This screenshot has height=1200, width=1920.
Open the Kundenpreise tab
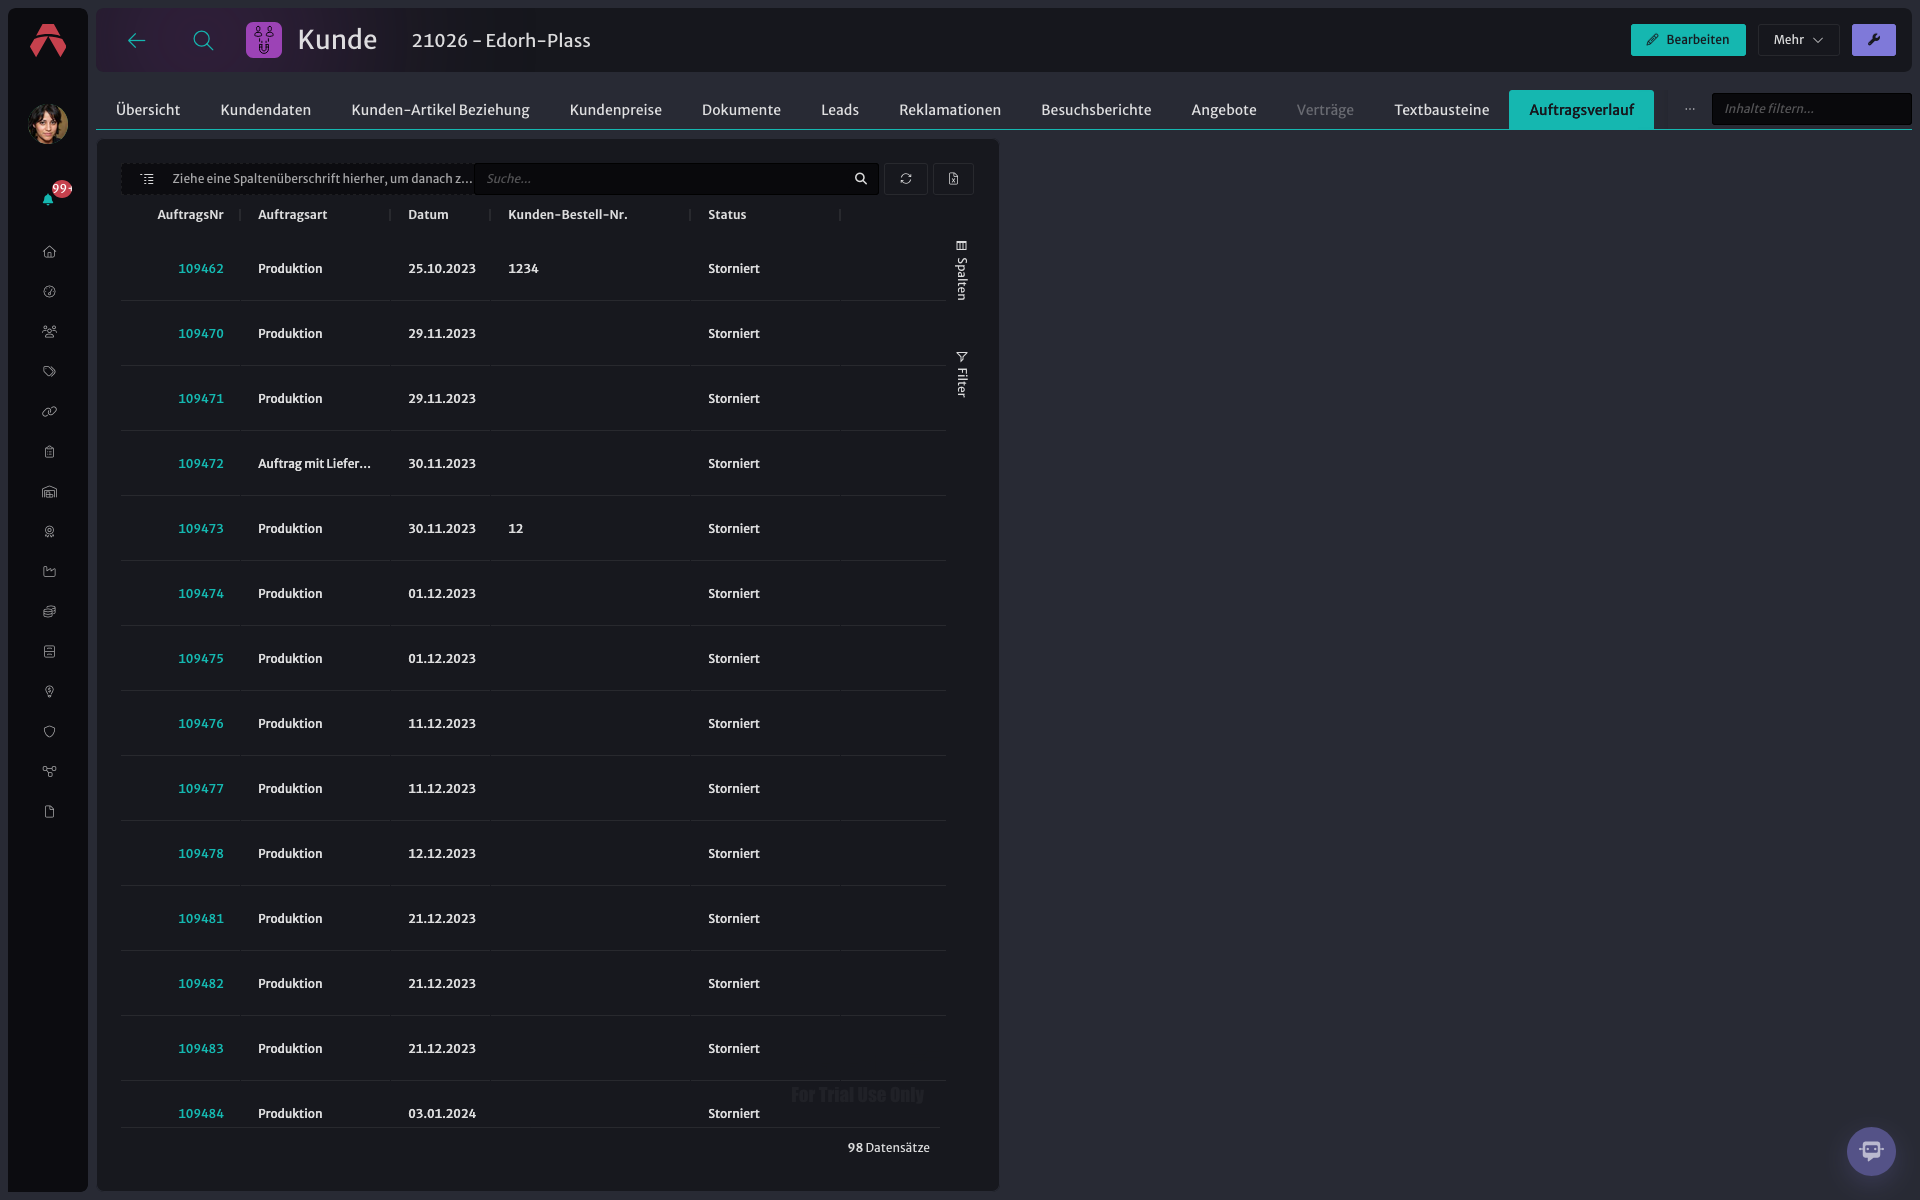(x=616, y=110)
